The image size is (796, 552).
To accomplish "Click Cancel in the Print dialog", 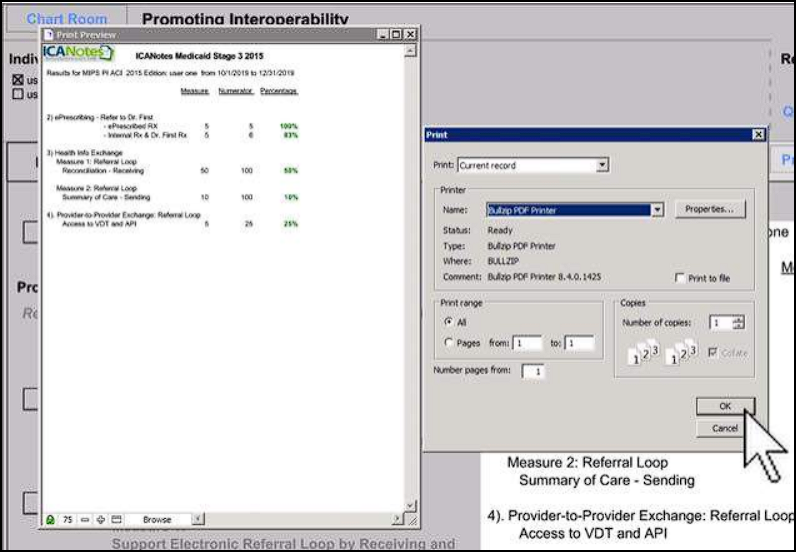I will click(725, 428).
